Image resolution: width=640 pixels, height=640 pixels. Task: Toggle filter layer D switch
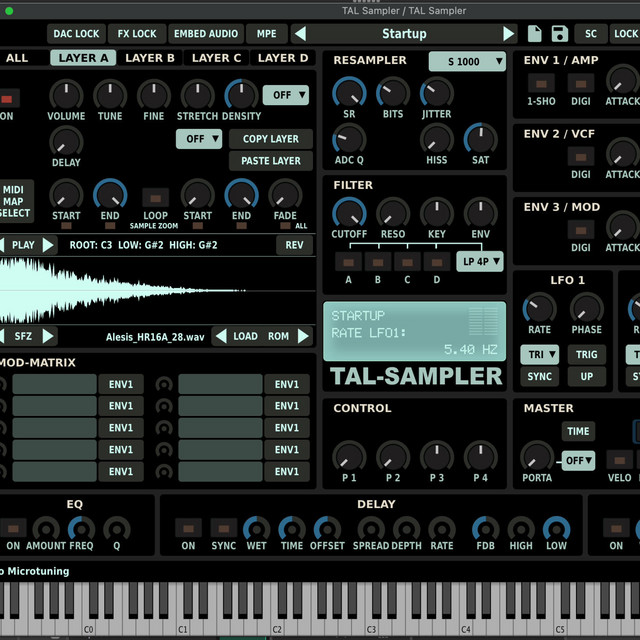tap(437, 262)
